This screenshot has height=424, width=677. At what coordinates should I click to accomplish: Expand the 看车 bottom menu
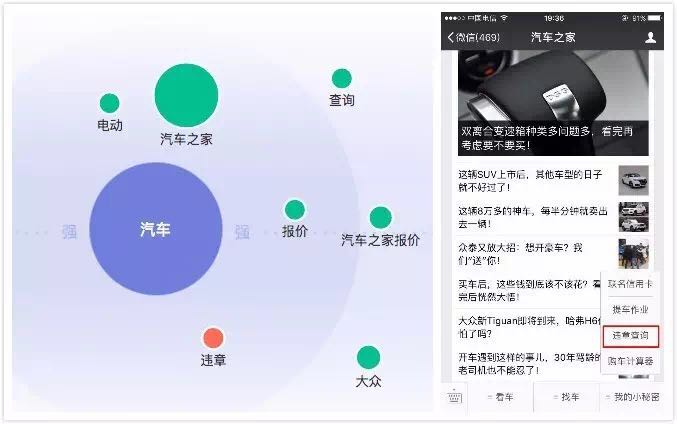500,397
